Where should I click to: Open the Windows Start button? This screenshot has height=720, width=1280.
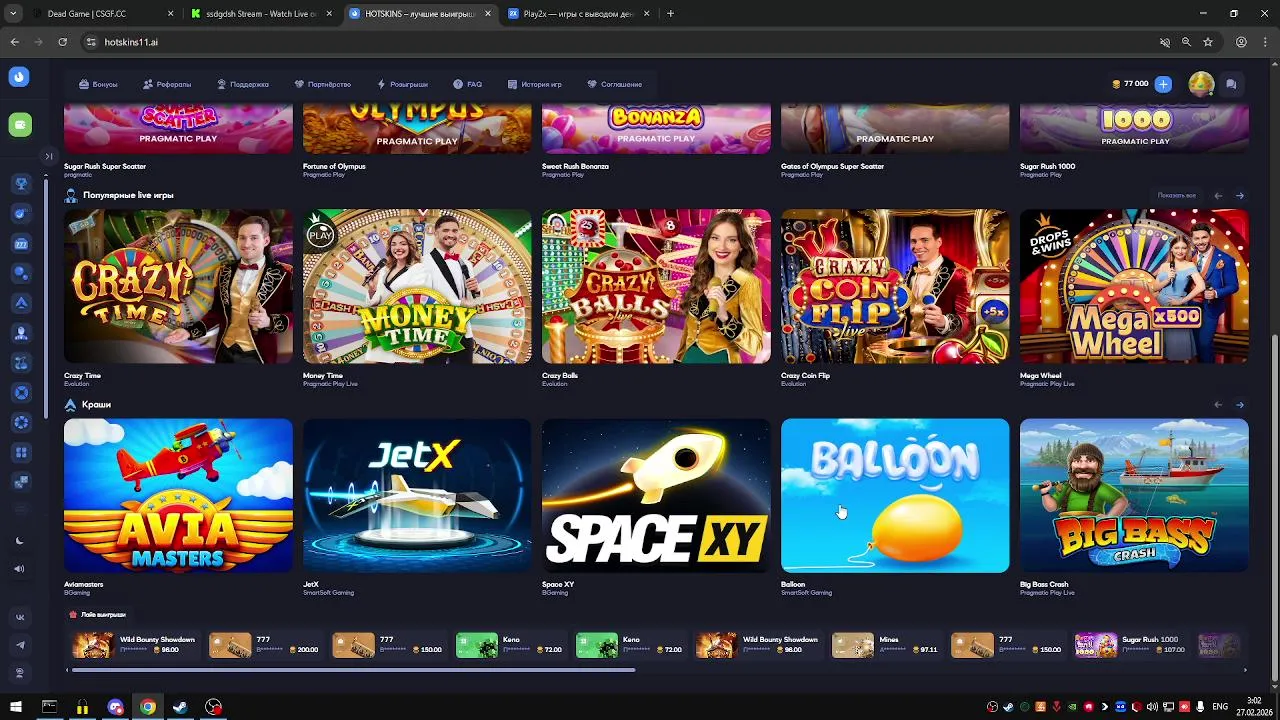click(x=16, y=707)
